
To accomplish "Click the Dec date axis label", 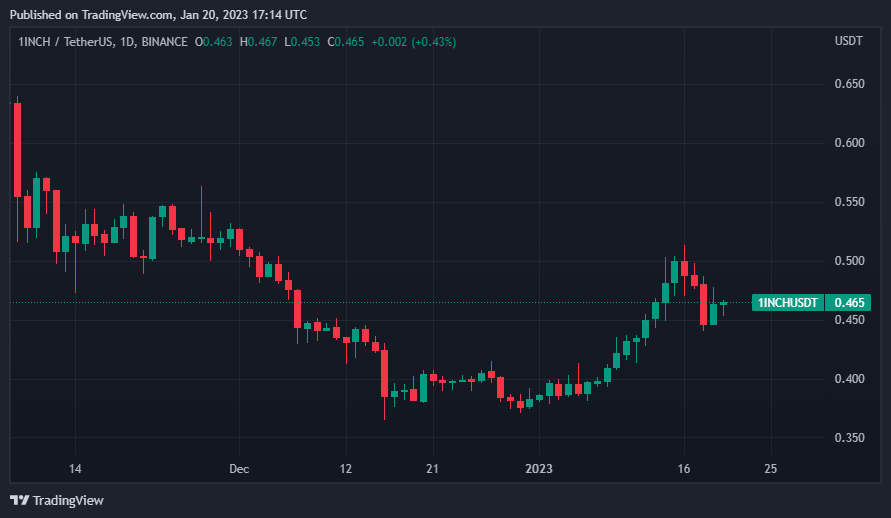I will coord(239,469).
